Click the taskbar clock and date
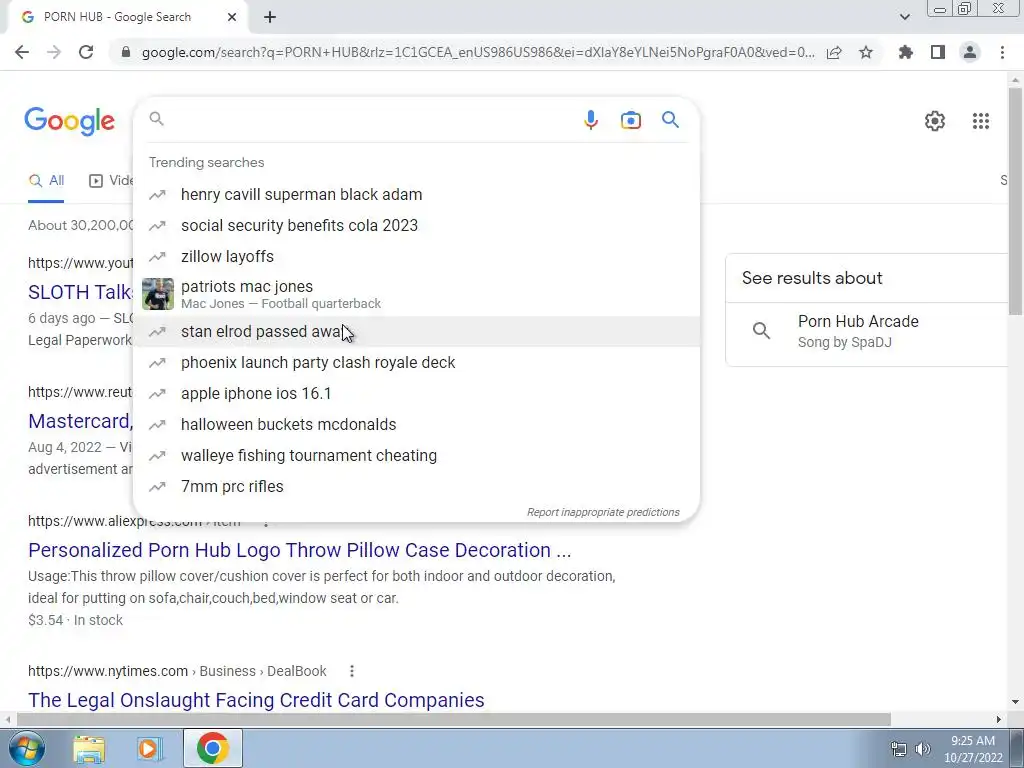1024x768 pixels. pyautogui.click(x=973, y=749)
